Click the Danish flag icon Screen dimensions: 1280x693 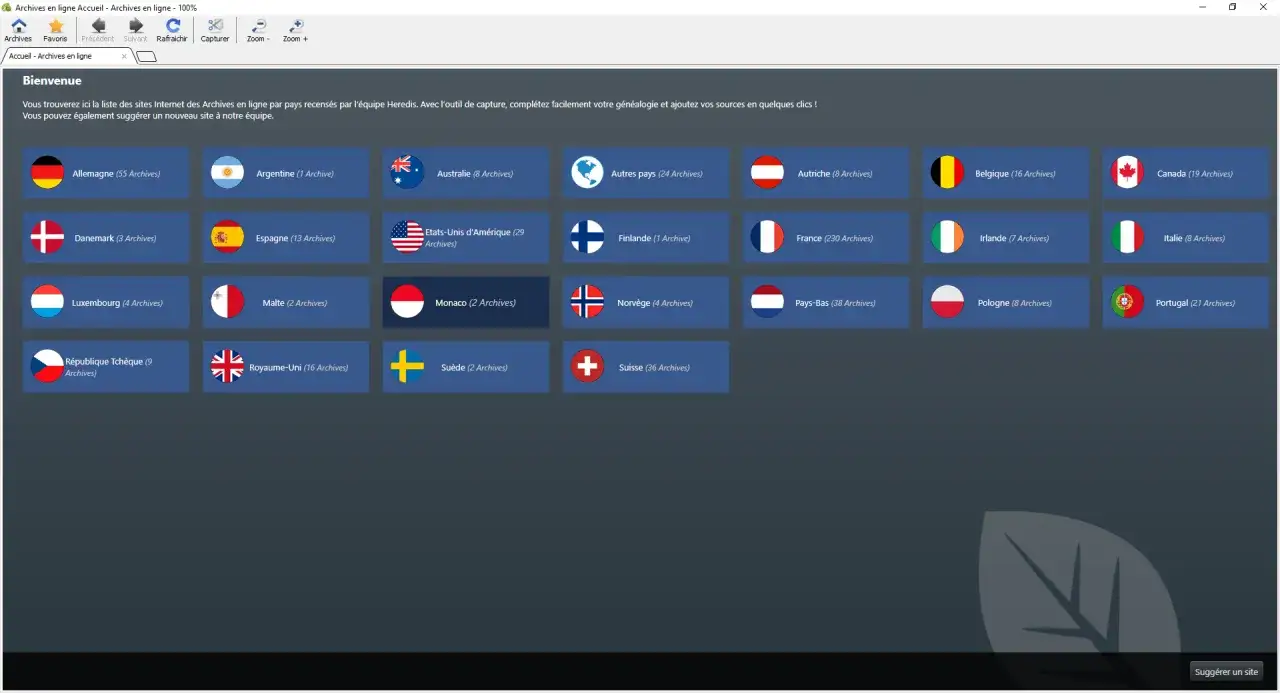[x=47, y=238]
